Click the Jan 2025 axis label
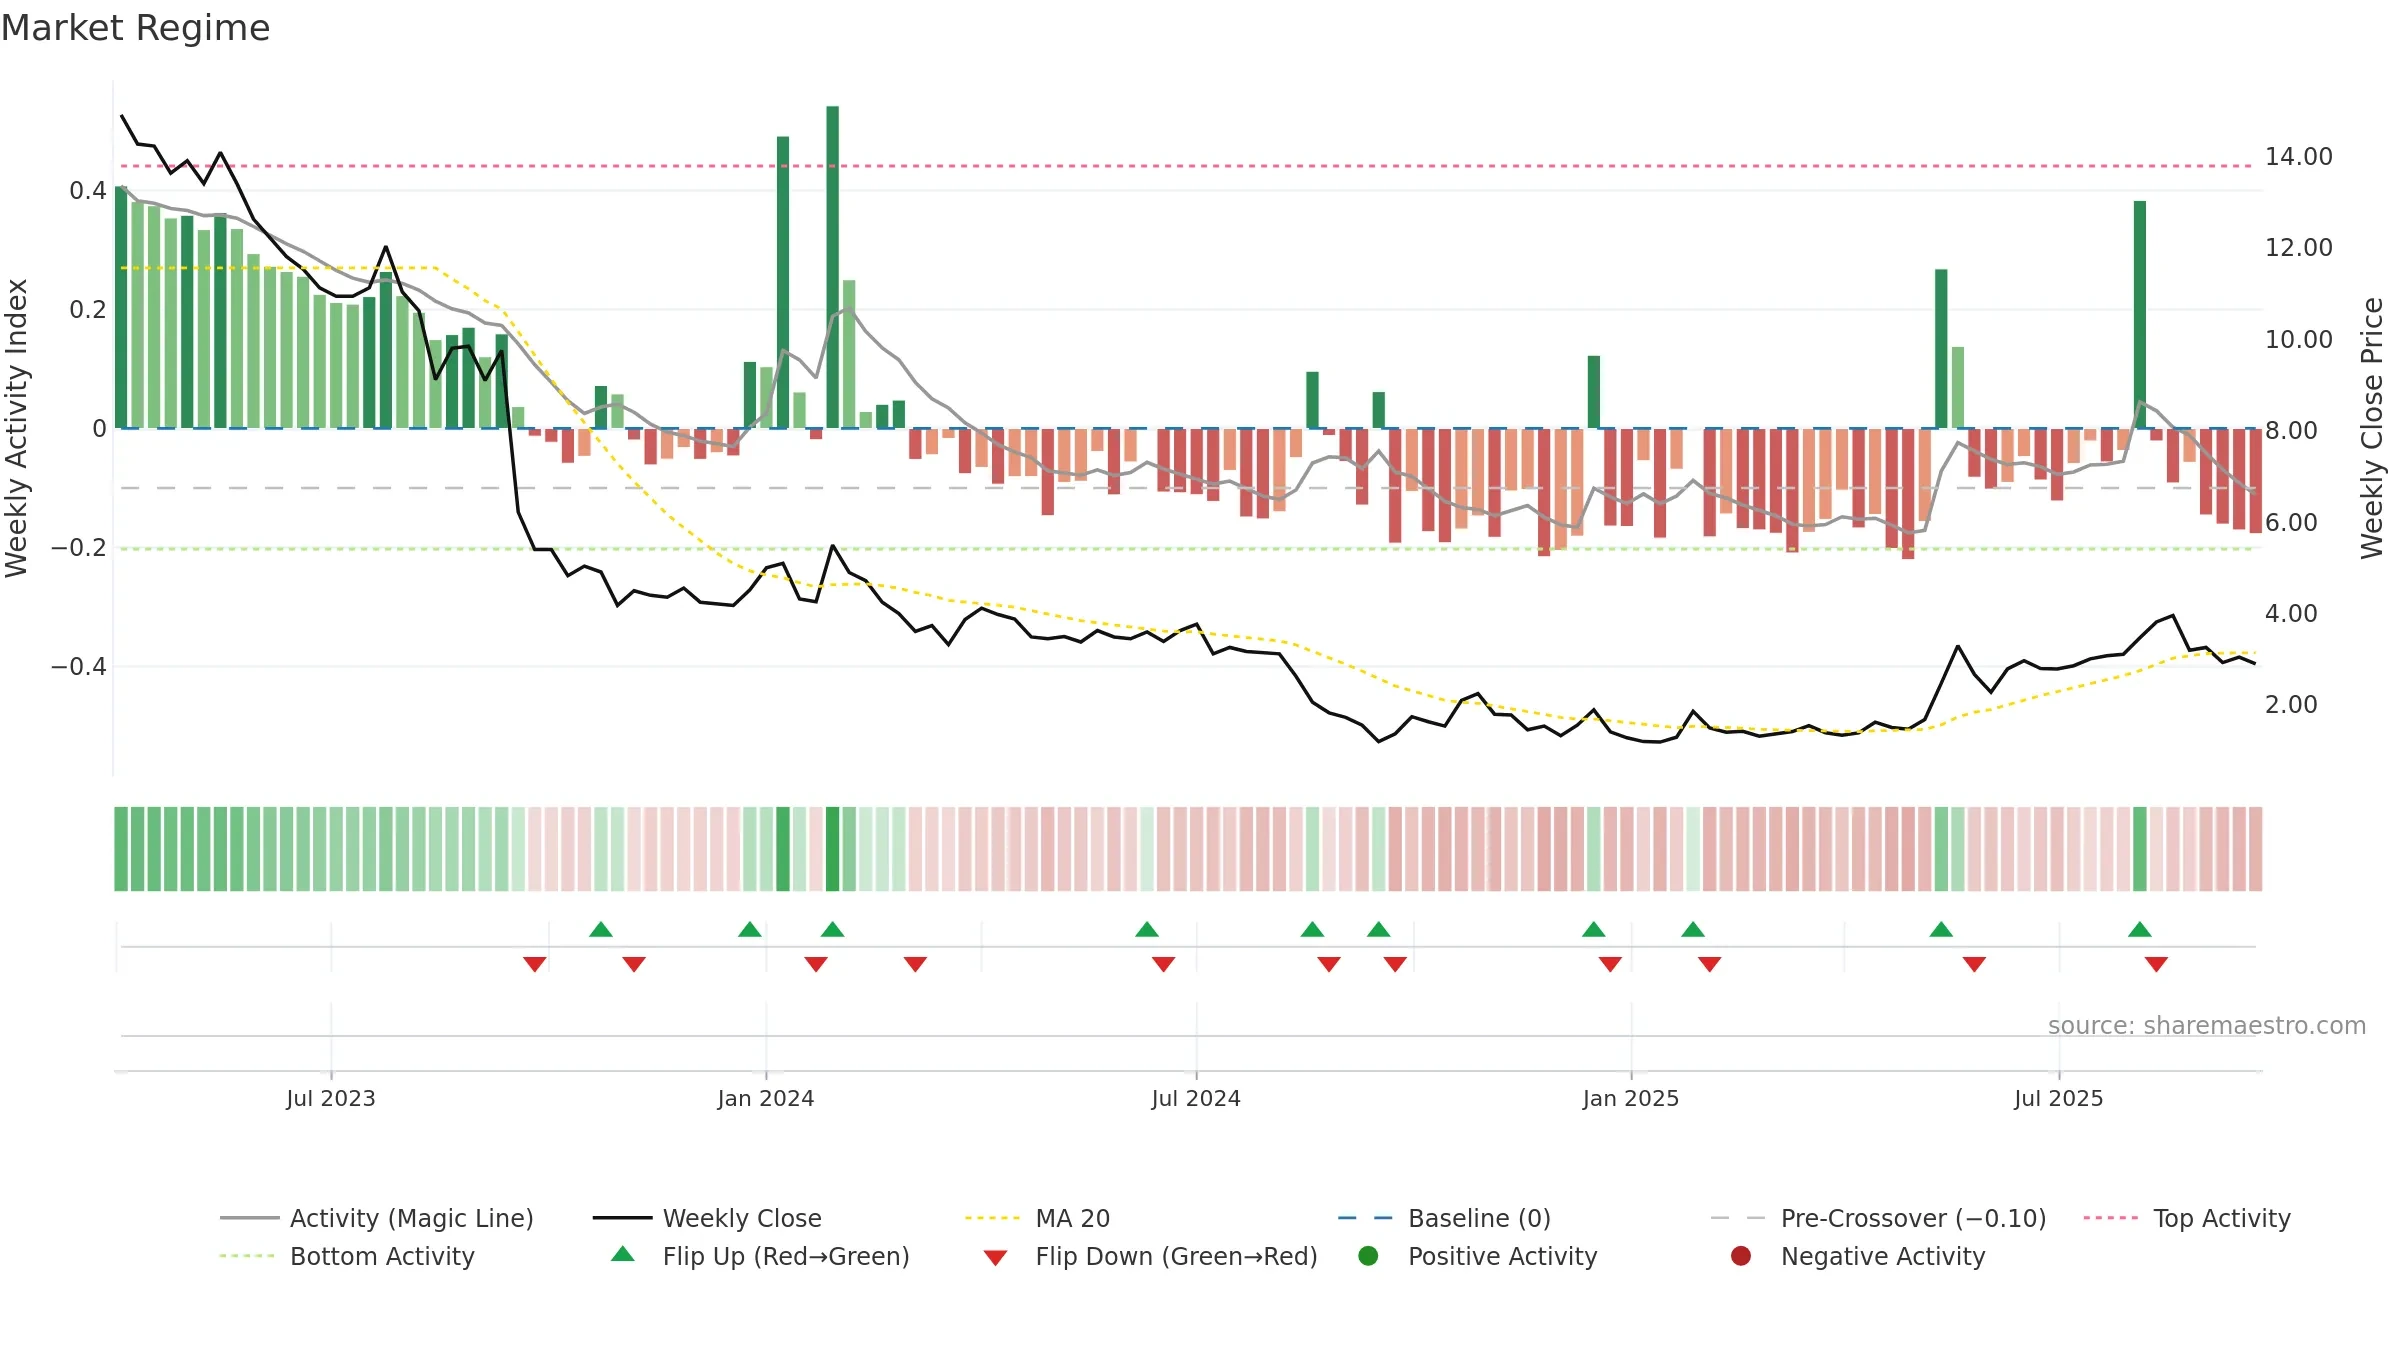 click(1631, 1098)
